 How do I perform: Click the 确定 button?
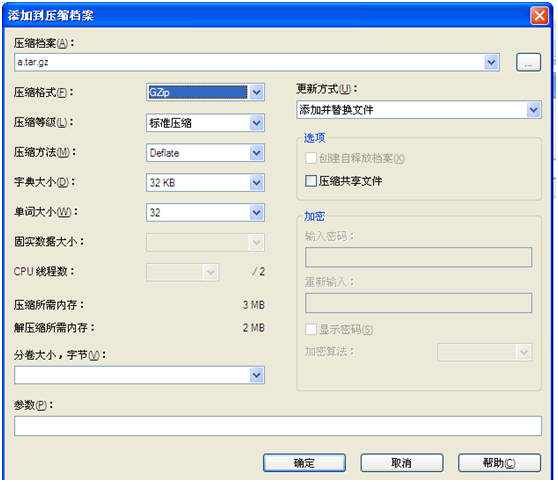click(304, 463)
